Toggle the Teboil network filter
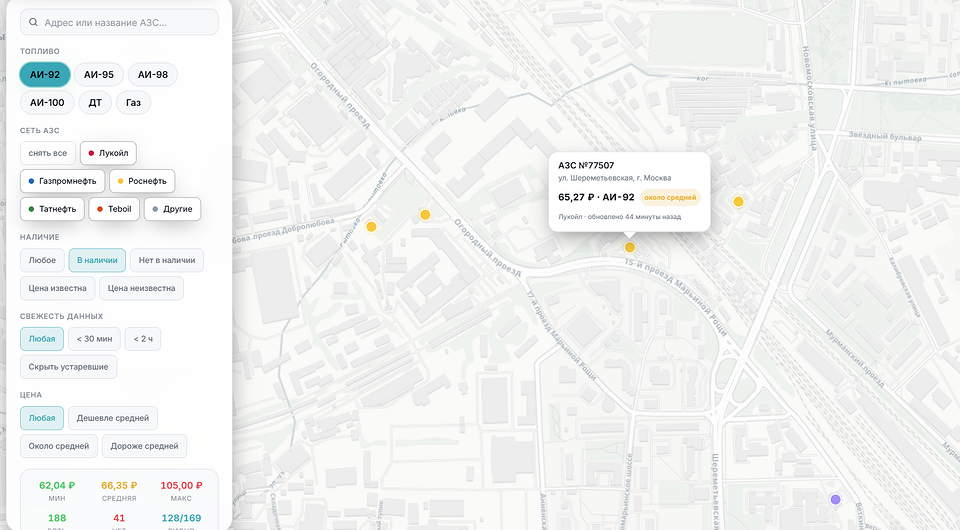Screen dimensions: 960x530 click(114, 209)
